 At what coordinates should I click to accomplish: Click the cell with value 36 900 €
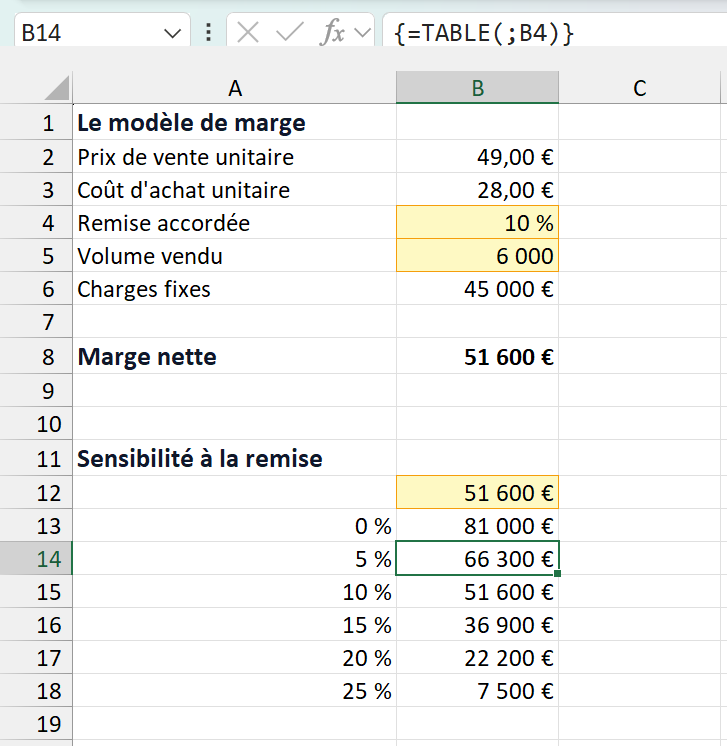(477, 625)
